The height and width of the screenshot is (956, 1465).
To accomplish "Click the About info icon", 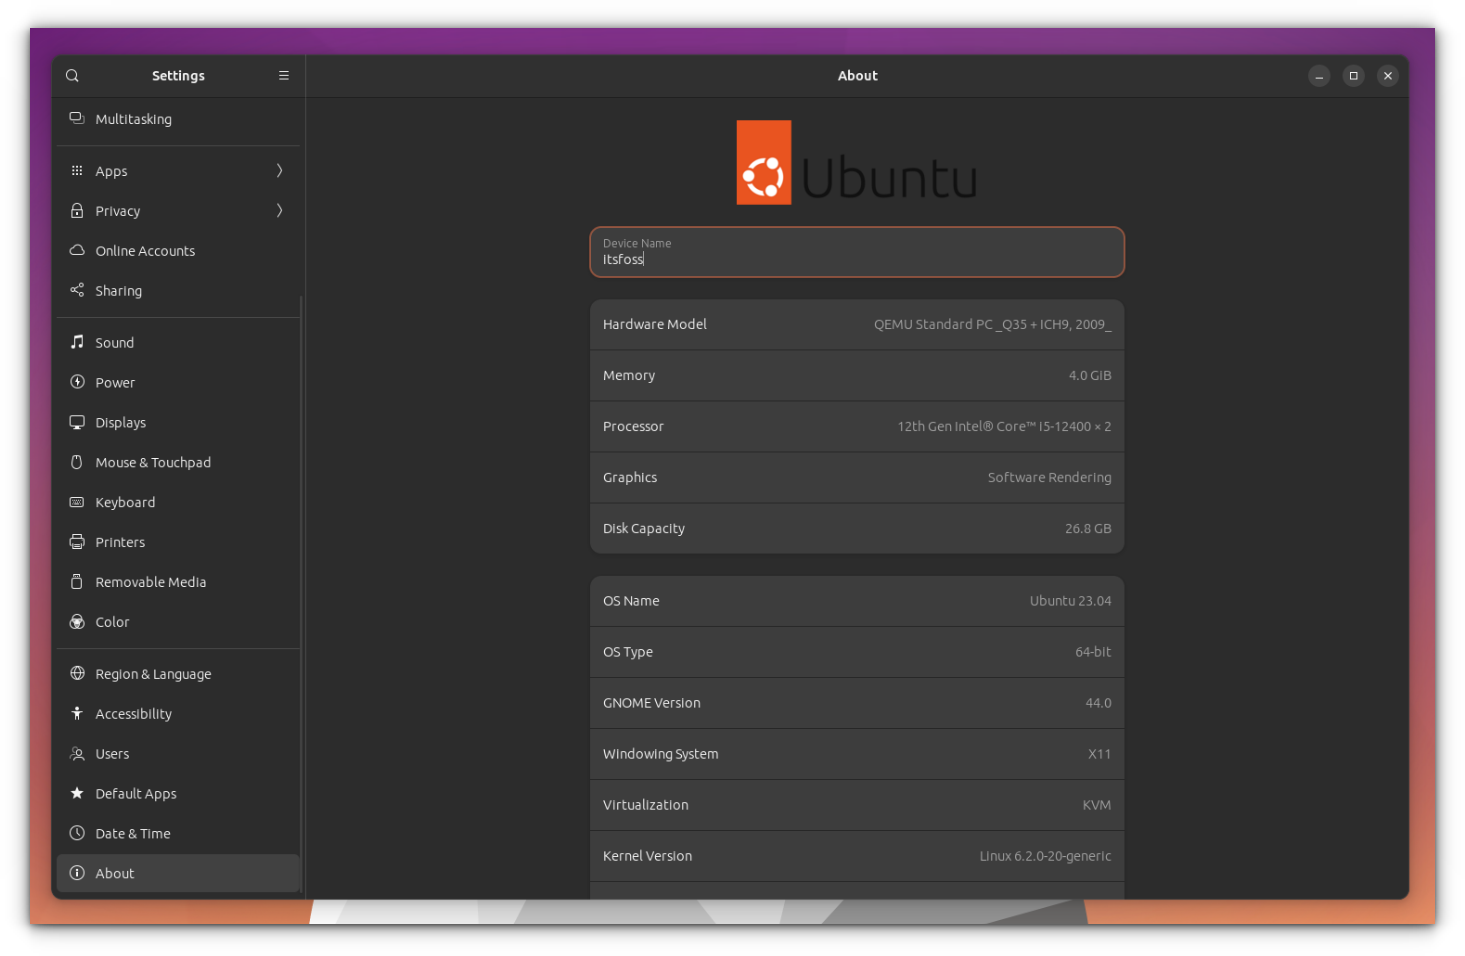I will tap(77, 873).
